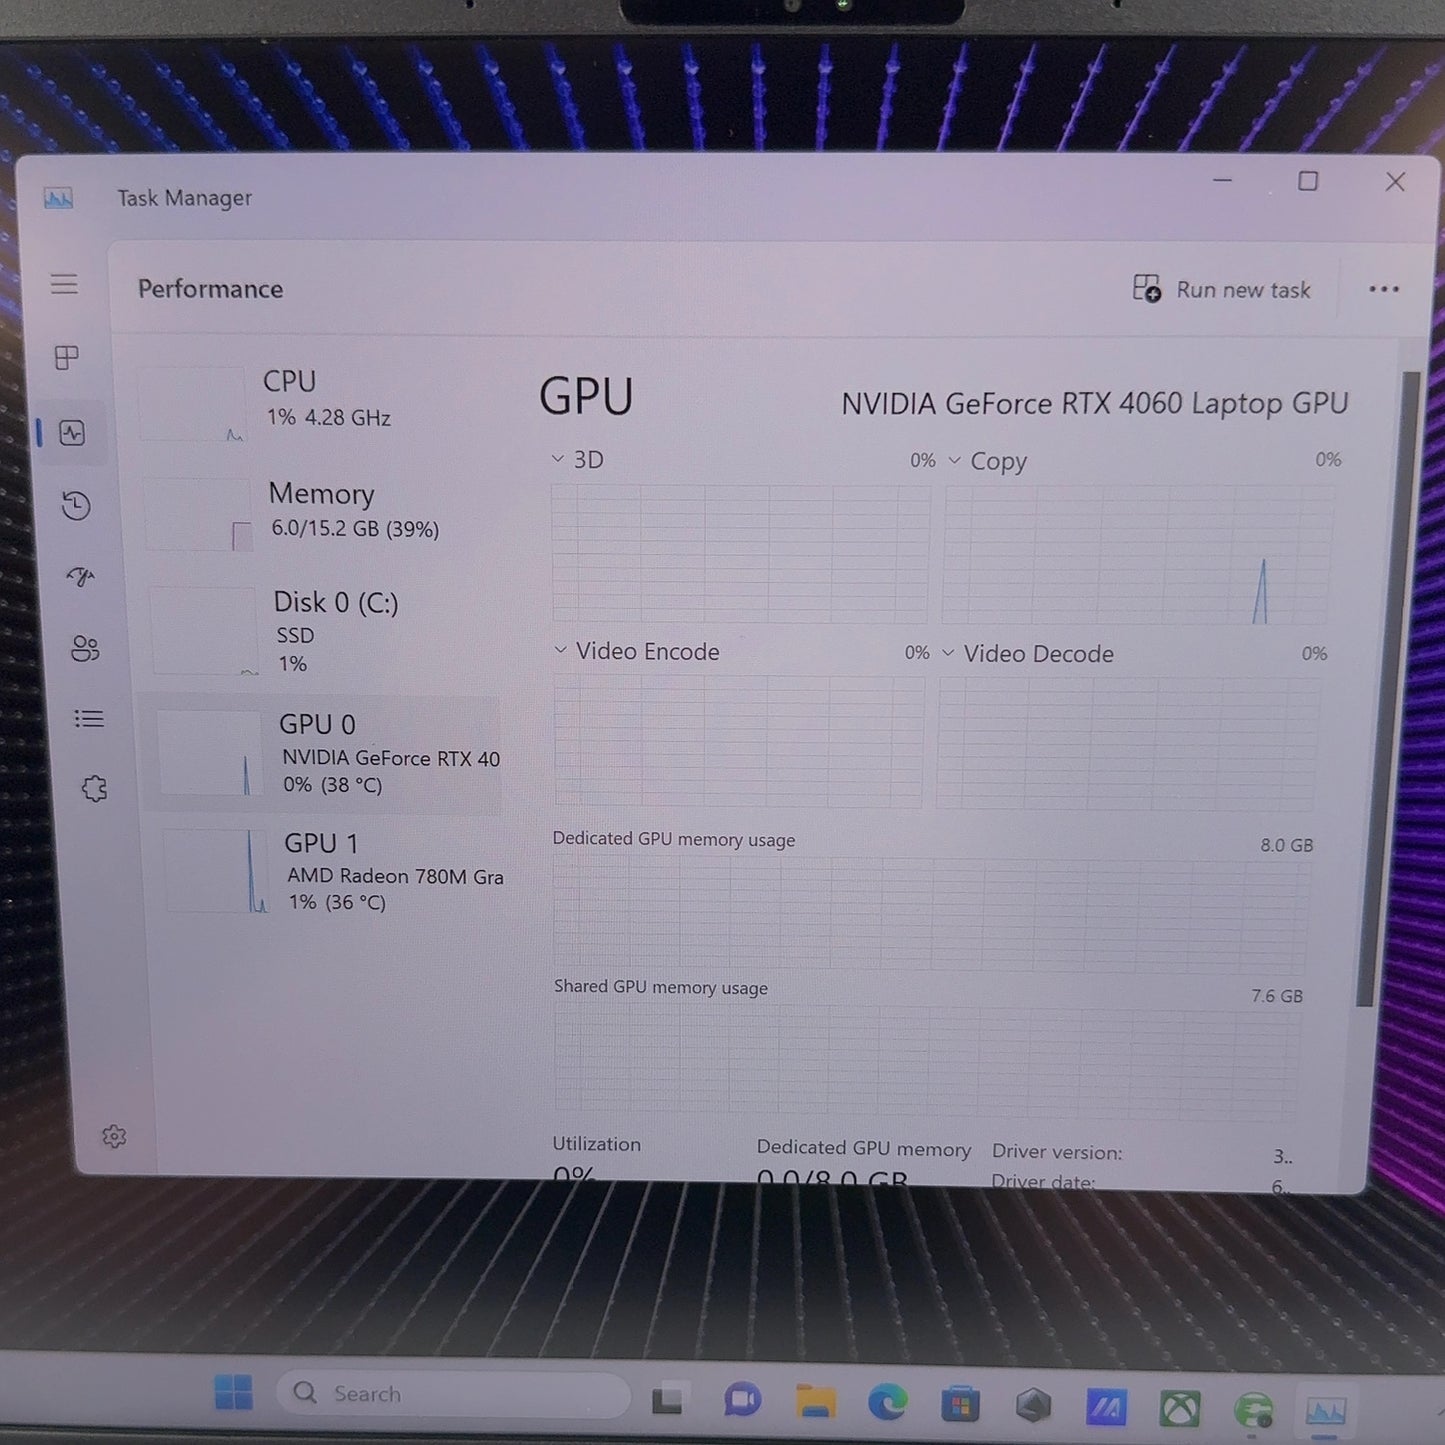Open the gray hexagon app on taskbar
Viewport: 1445px width, 1445px height.
[x=1033, y=1406]
